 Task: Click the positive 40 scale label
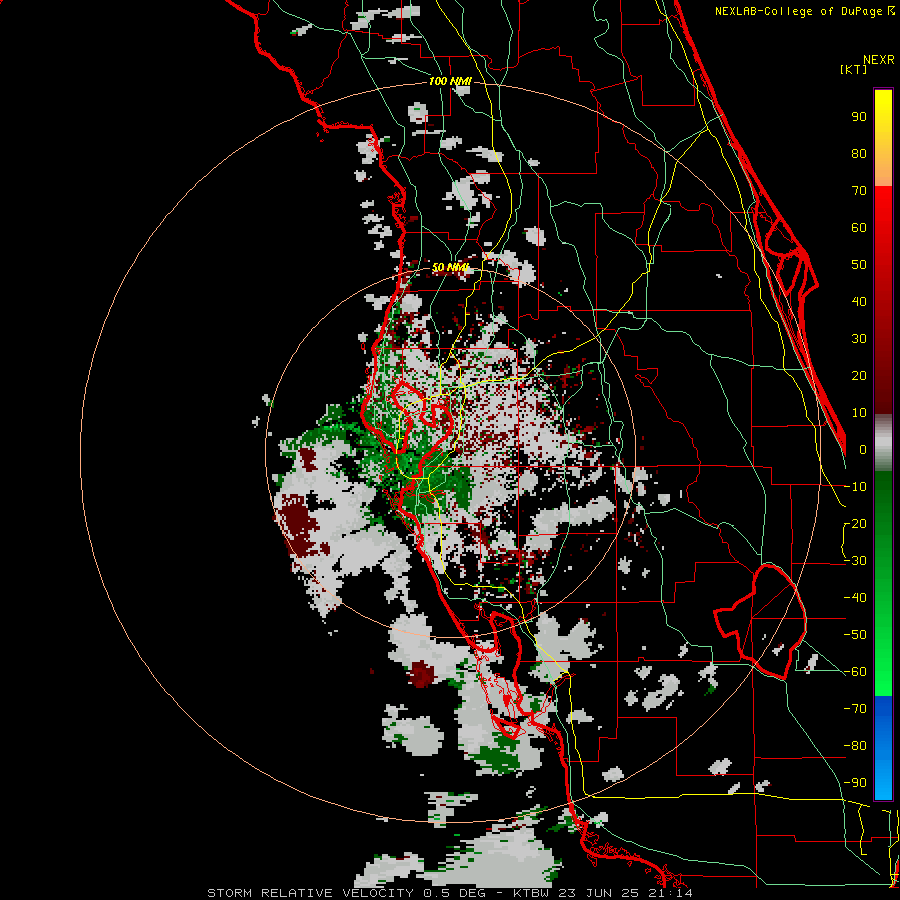point(859,302)
